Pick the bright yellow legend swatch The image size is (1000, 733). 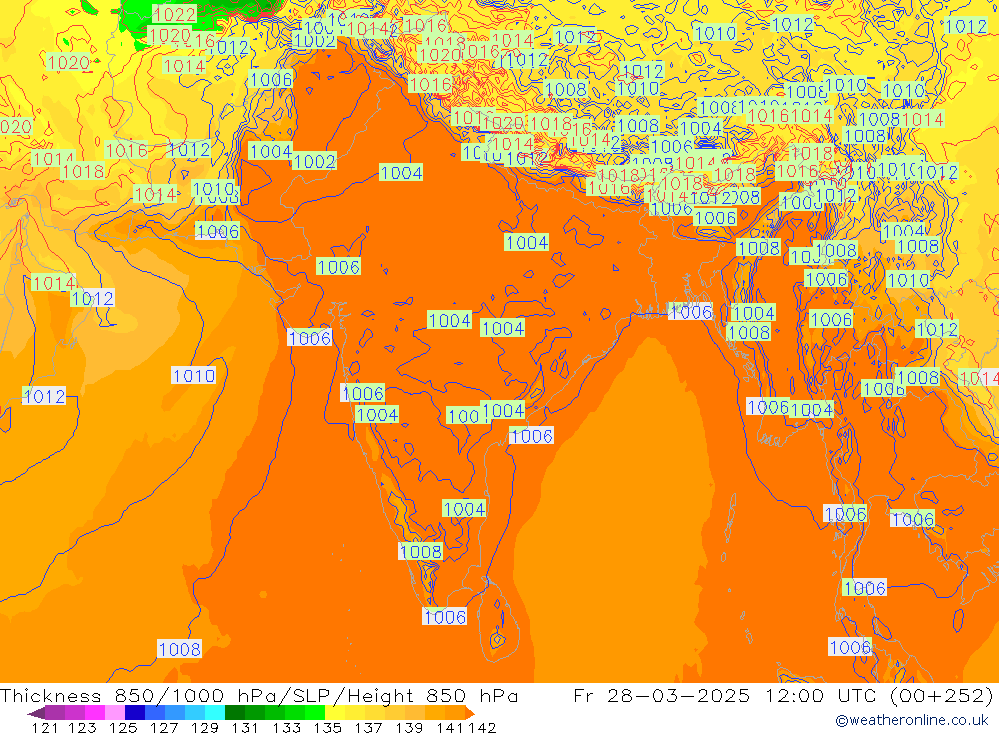[x=335, y=713]
